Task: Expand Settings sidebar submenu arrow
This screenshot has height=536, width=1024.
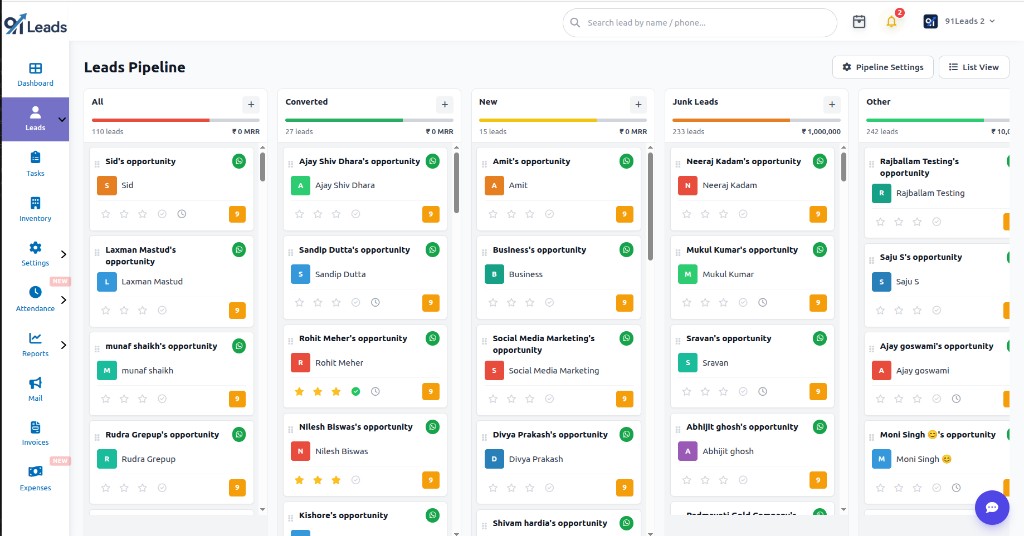Action: [63, 254]
